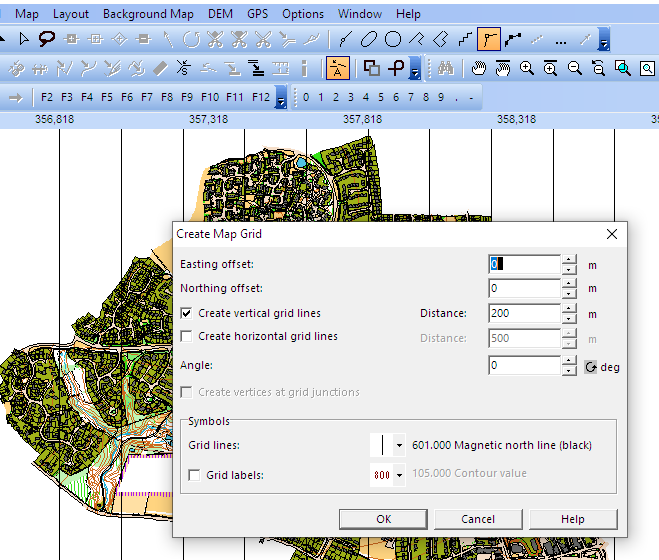Increase the Easting offset with up spinner
Screen dimensions: 659x560
569,259
